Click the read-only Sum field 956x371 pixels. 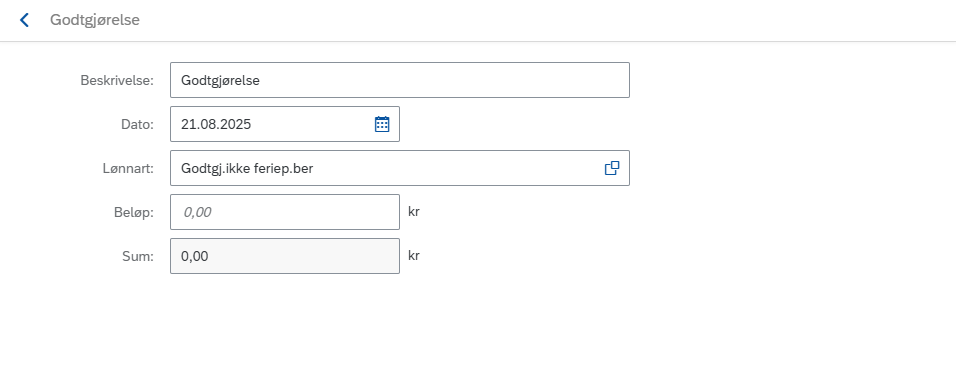pos(285,256)
